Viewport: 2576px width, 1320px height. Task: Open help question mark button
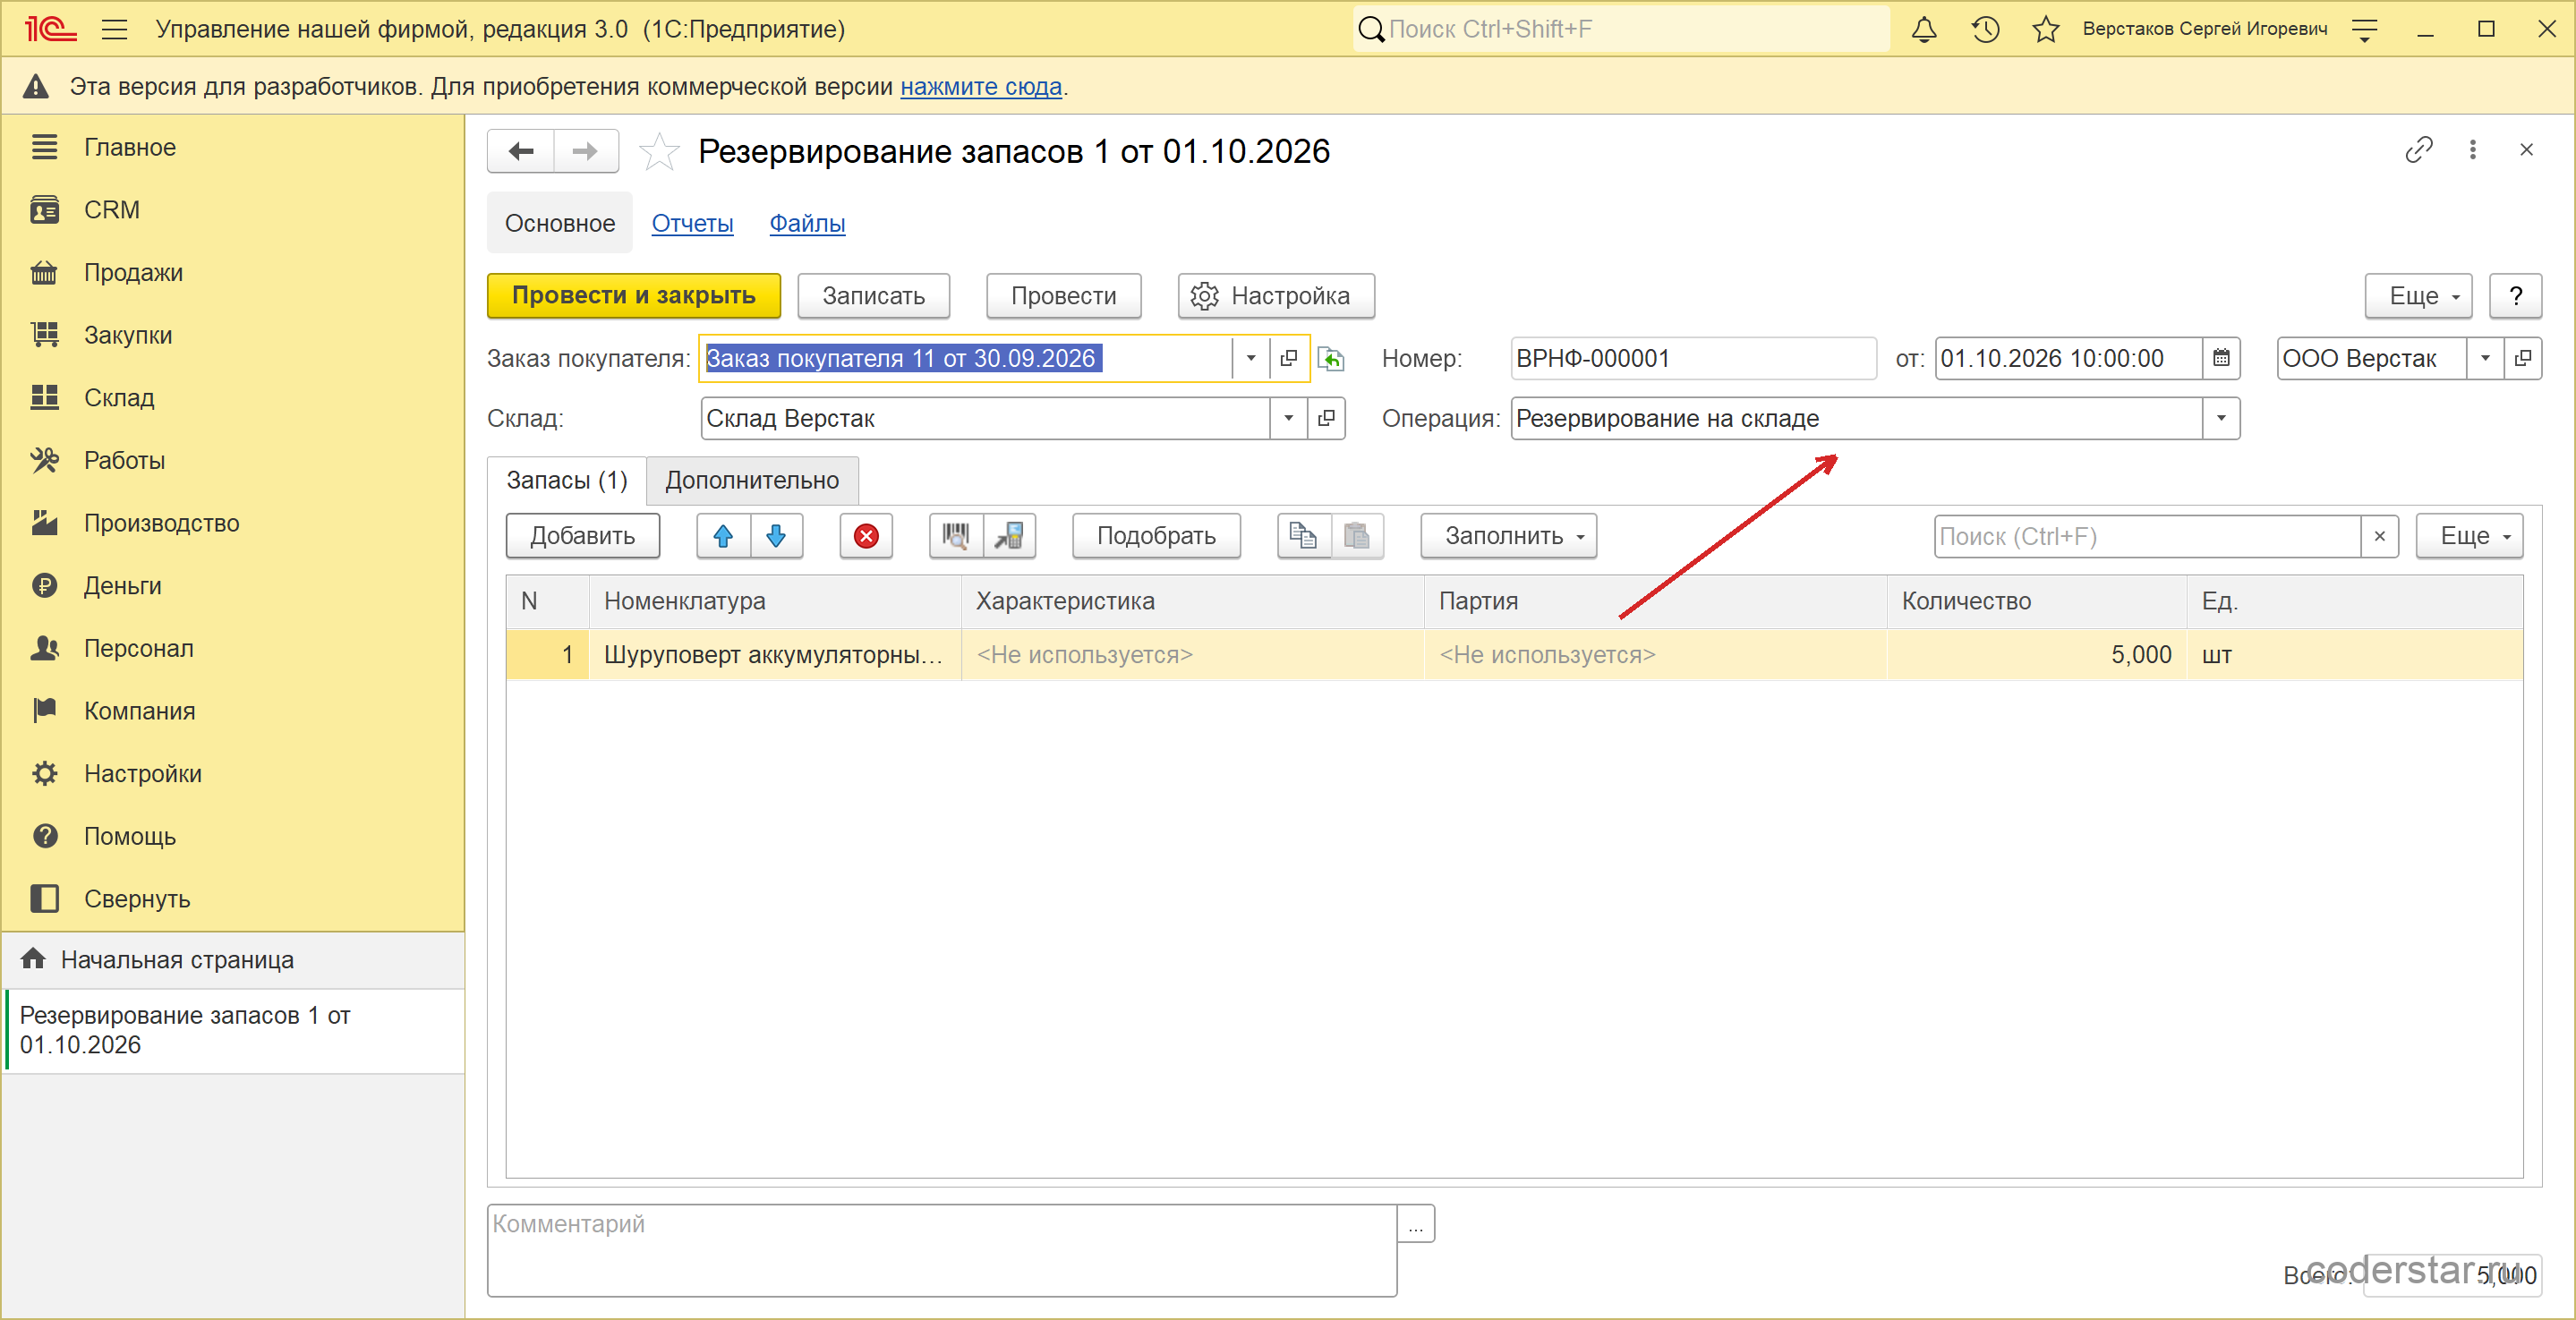(2515, 296)
